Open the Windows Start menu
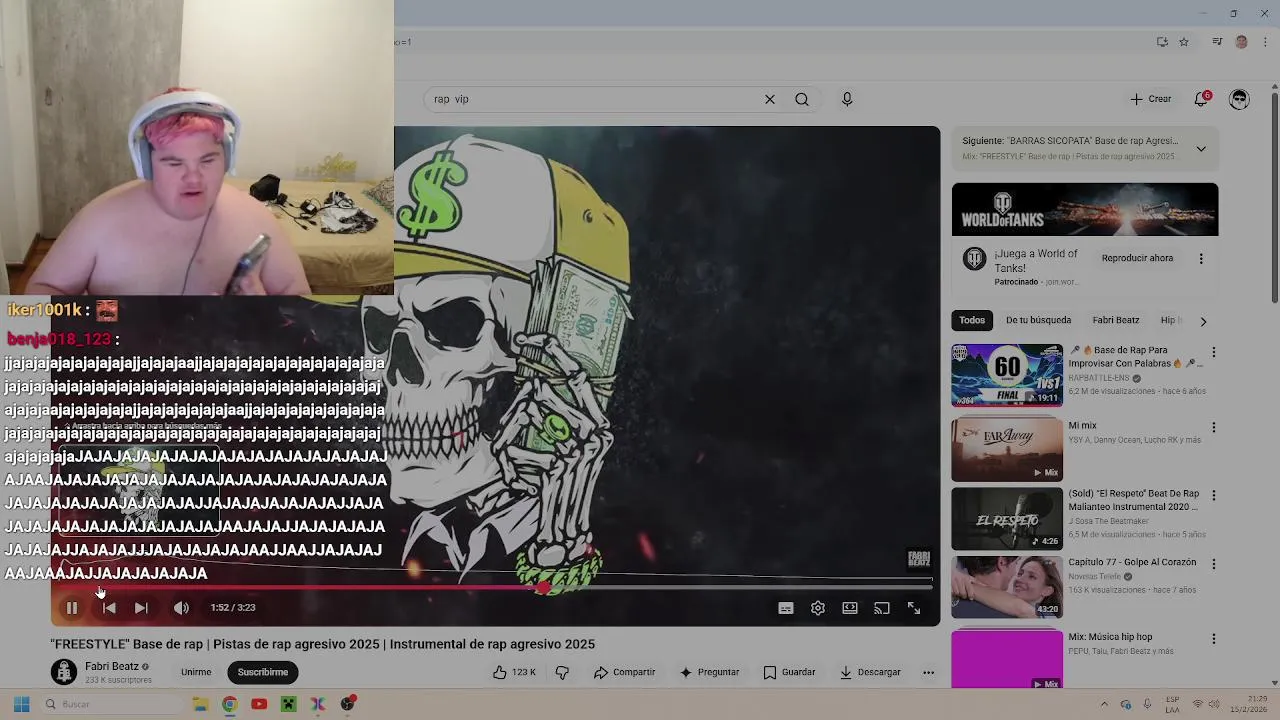1280x720 pixels. [21, 704]
